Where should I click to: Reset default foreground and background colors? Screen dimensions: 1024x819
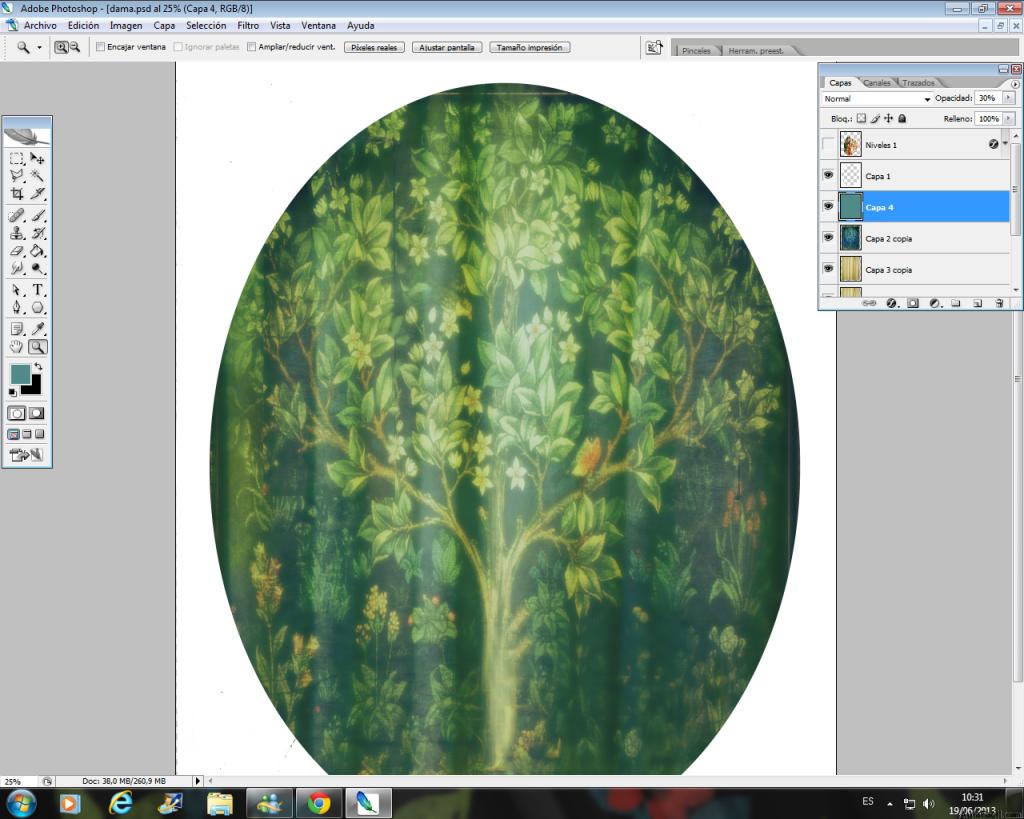point(12,392)
